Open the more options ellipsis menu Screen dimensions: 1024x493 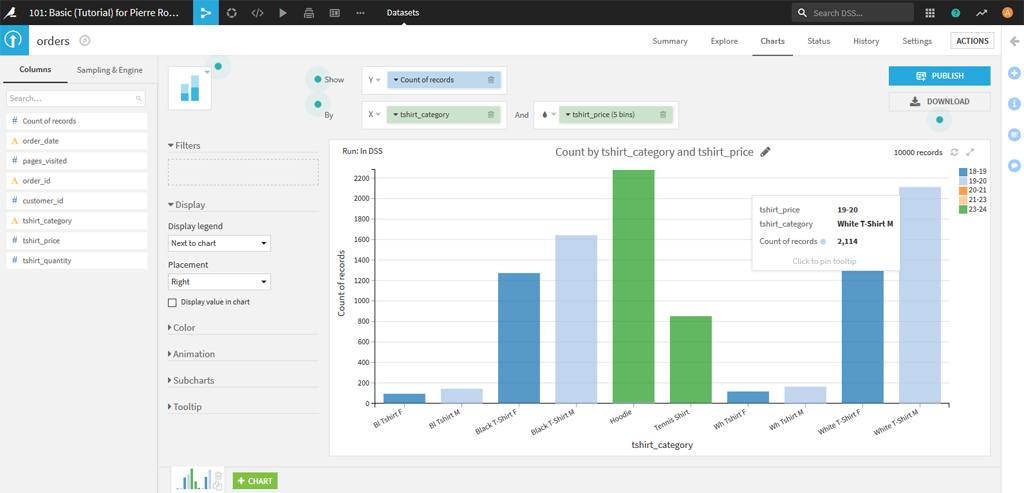pyautogui.click(x=360, y=12)
